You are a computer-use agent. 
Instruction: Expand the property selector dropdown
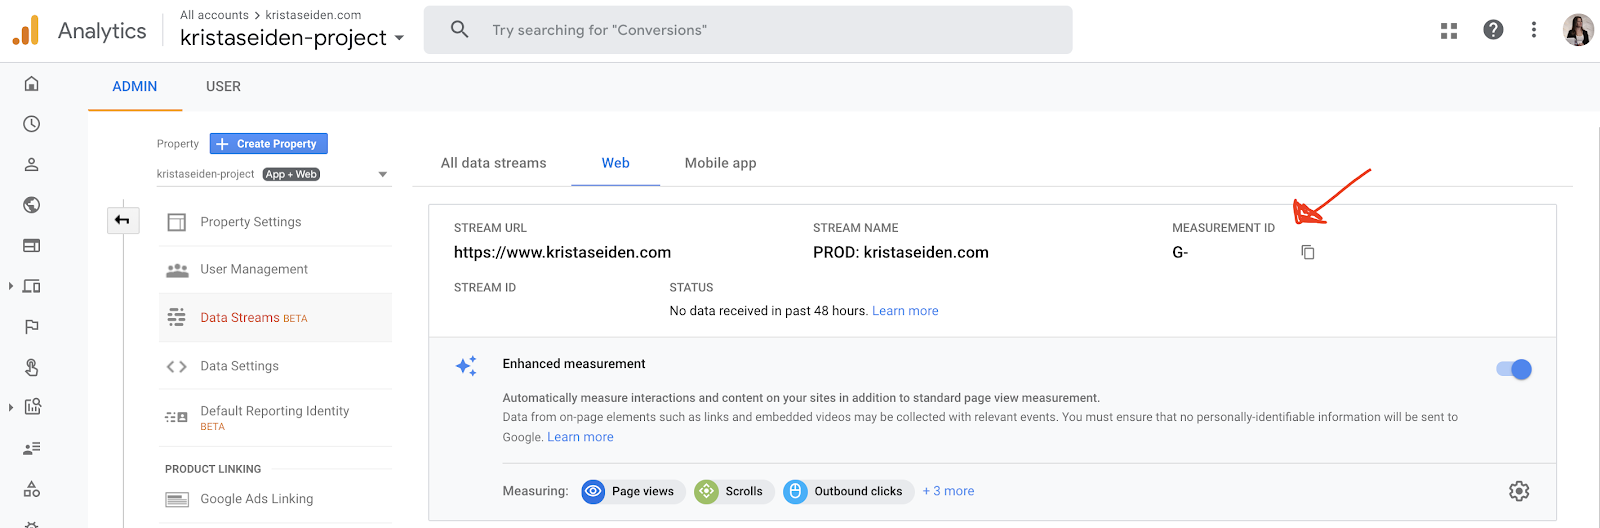383,174
